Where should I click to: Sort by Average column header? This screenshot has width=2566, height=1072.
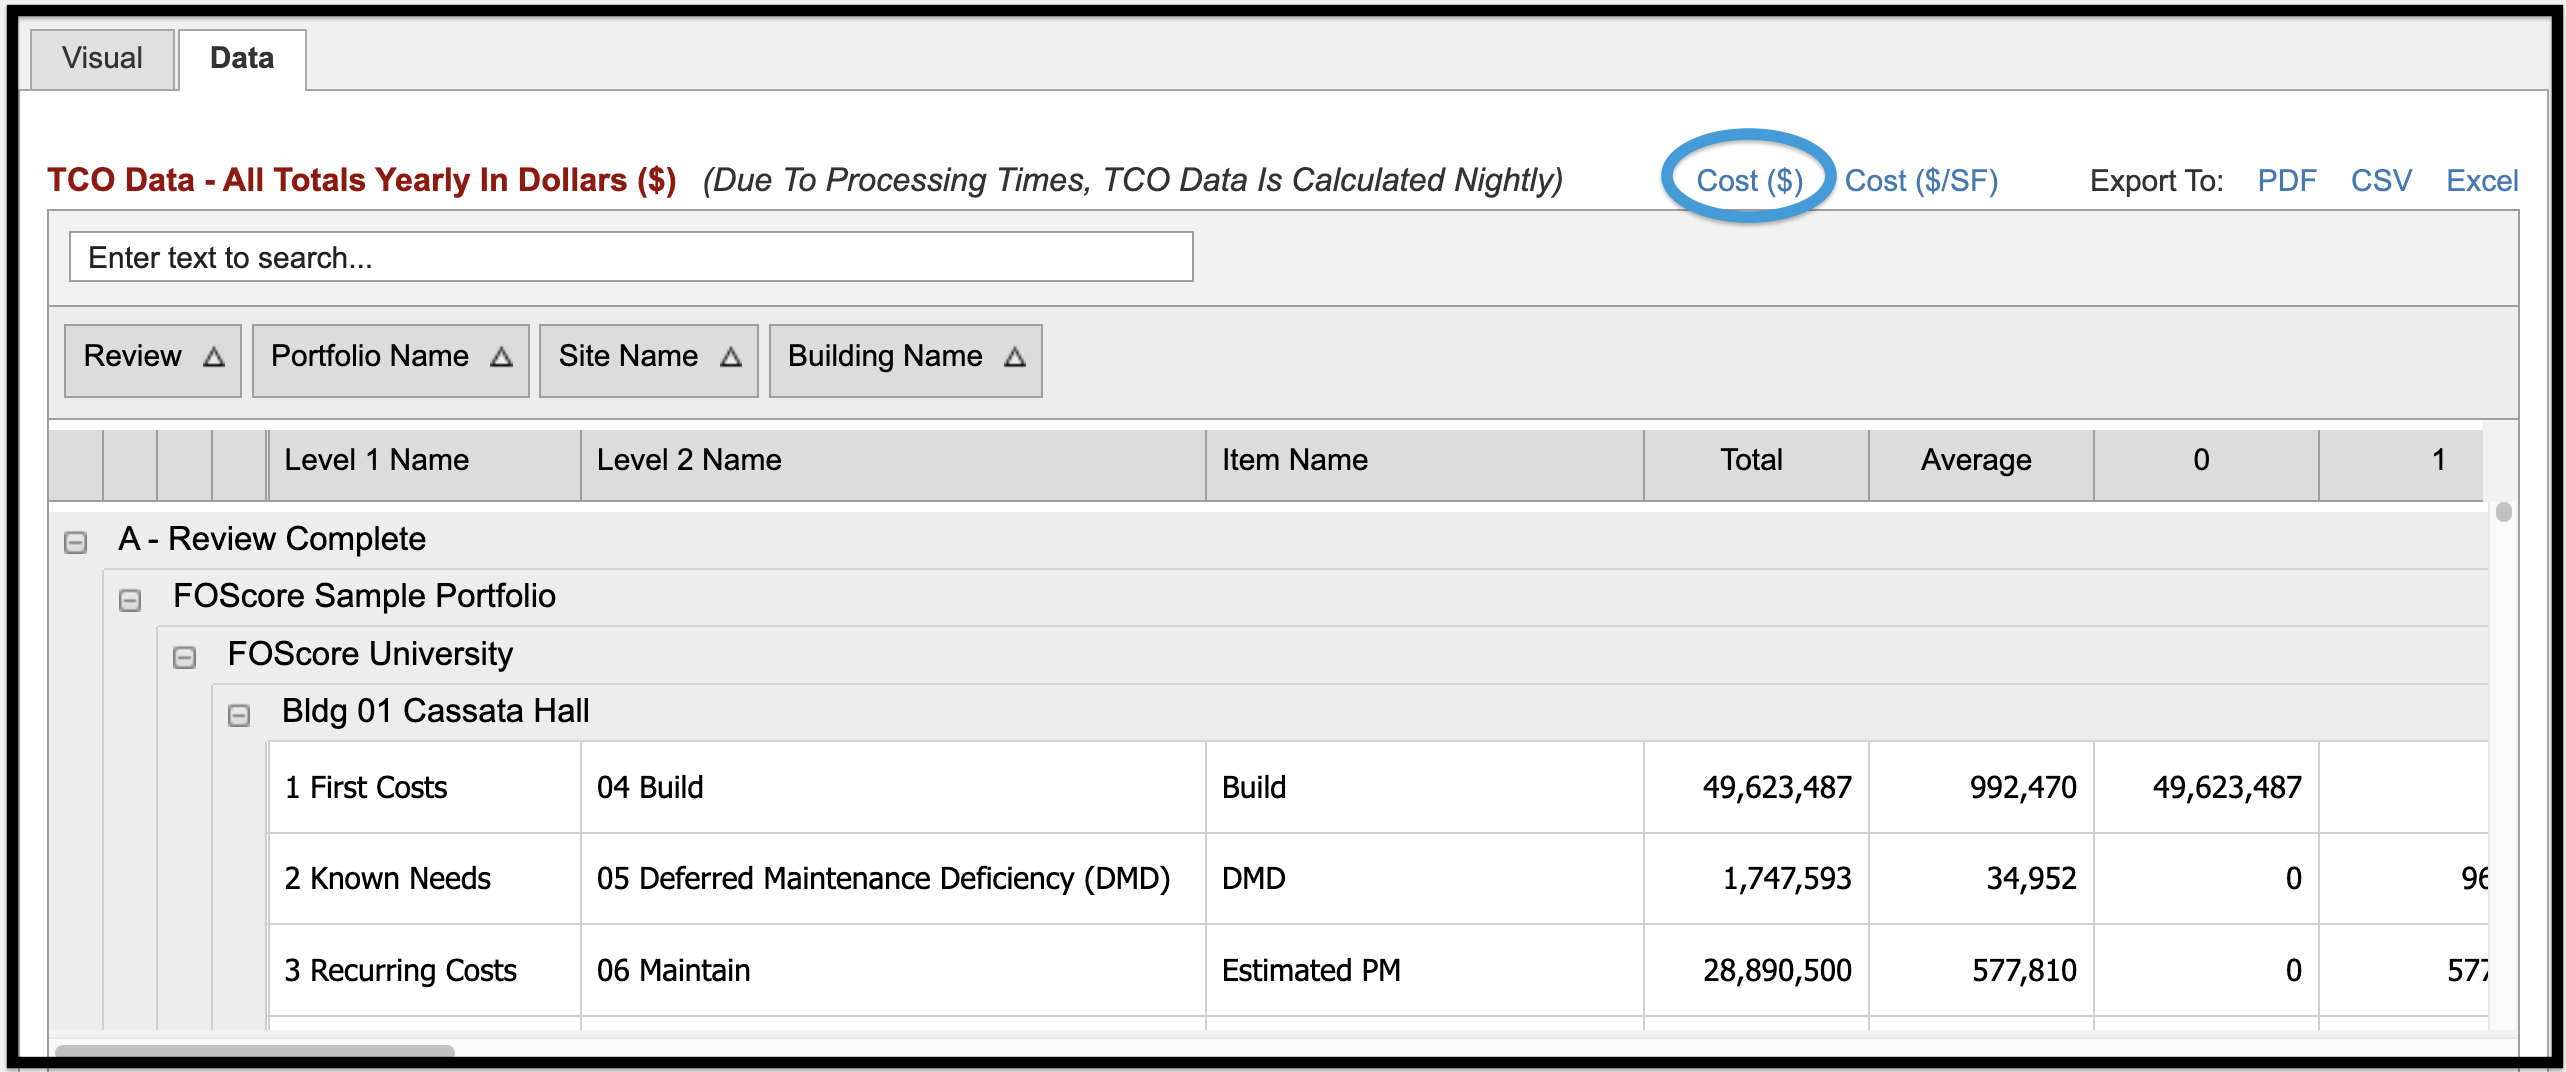1982,465
